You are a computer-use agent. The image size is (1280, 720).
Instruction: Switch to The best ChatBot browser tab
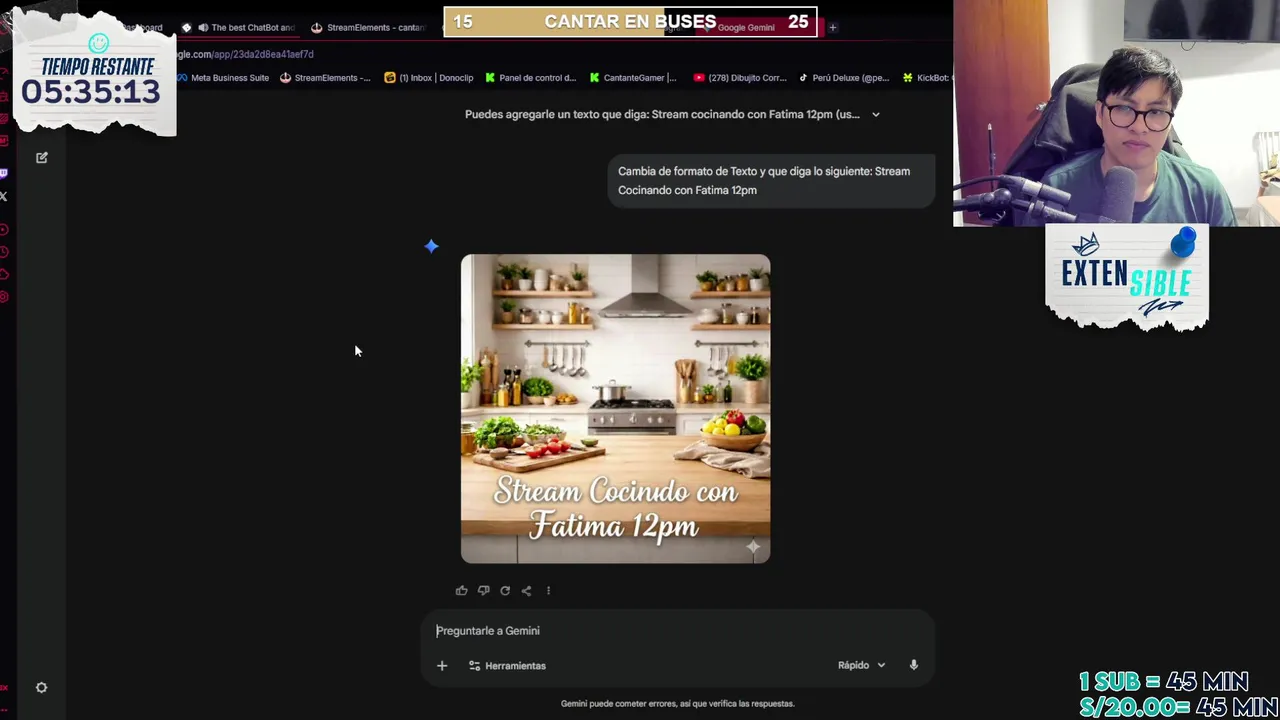(240, 27)
